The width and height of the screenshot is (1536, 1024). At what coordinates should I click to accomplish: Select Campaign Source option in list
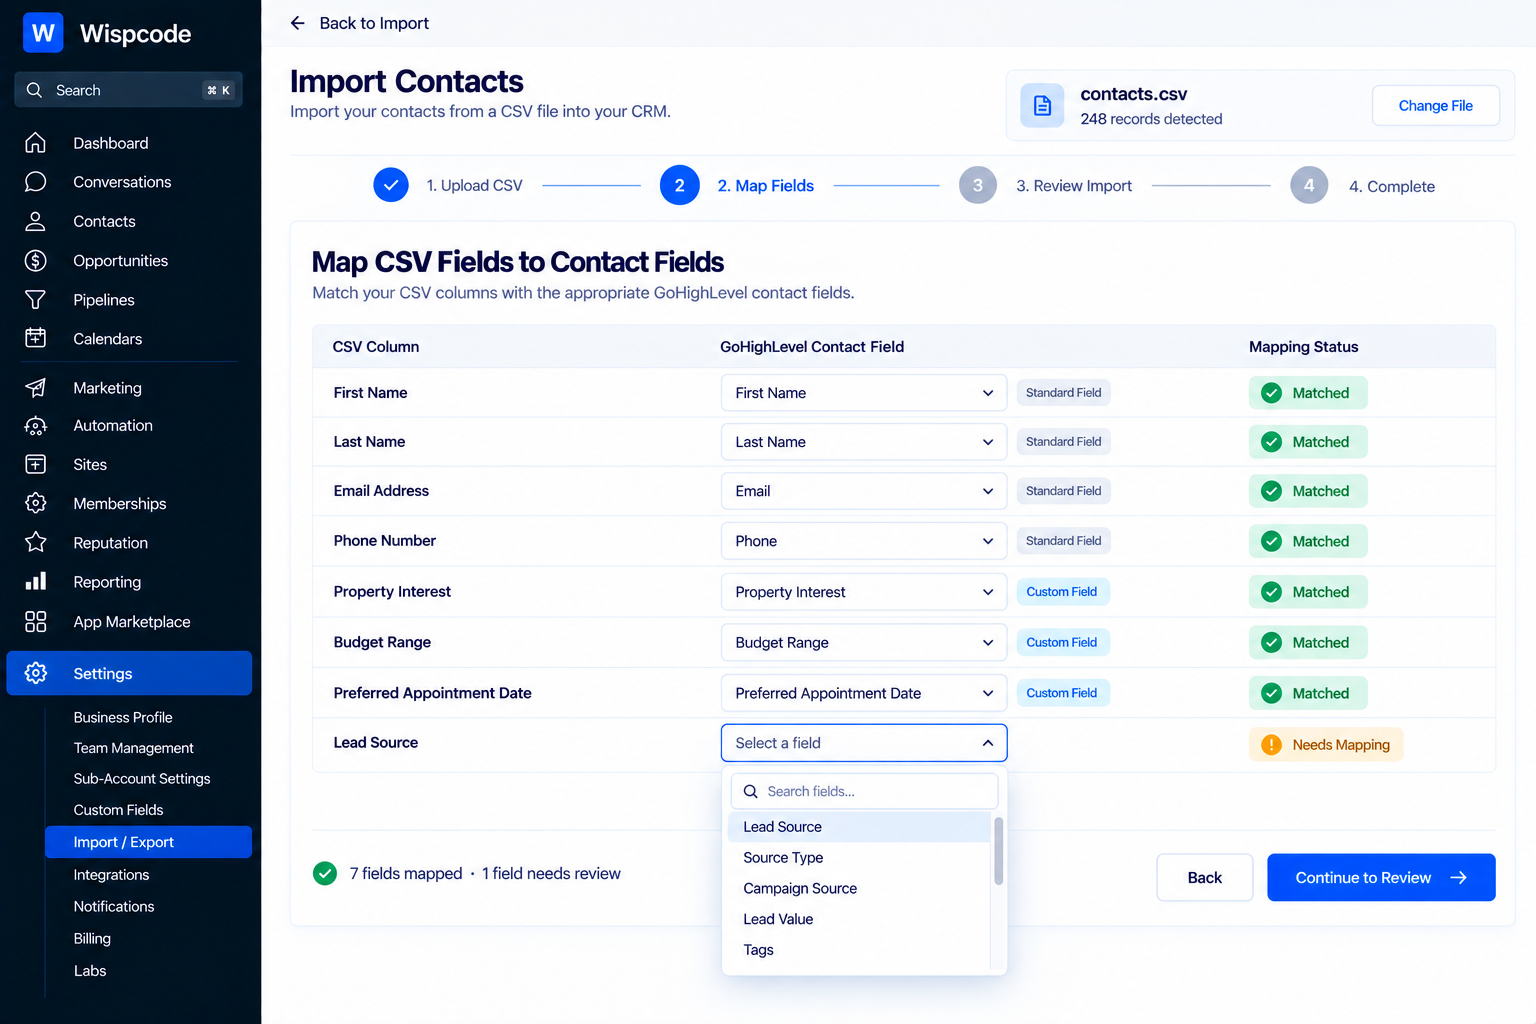pyautogui.click(x=859, y=888)
